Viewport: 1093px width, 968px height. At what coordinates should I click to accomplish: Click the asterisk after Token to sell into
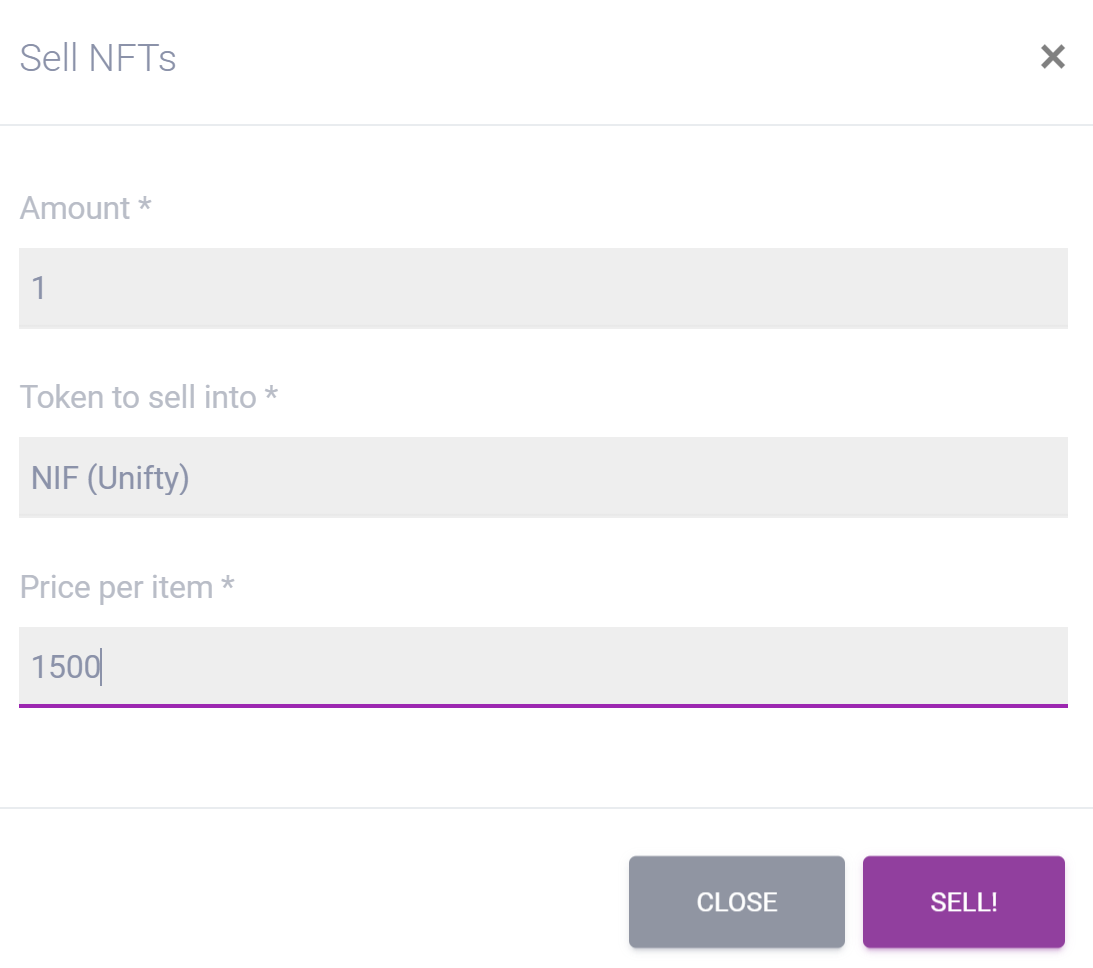click(271, 394)
